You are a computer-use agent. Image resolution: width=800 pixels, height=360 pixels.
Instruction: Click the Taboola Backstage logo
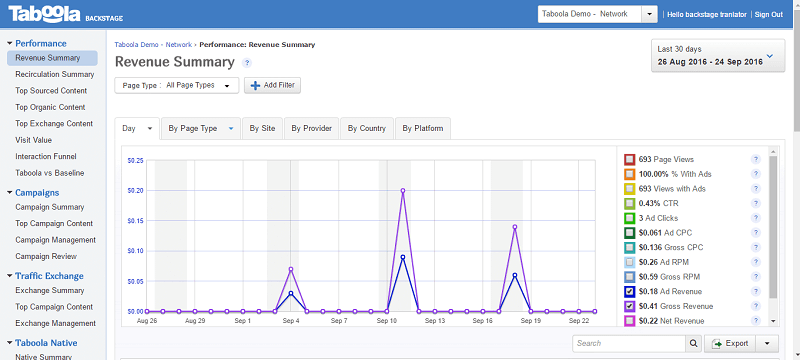(x=65, y=14)
